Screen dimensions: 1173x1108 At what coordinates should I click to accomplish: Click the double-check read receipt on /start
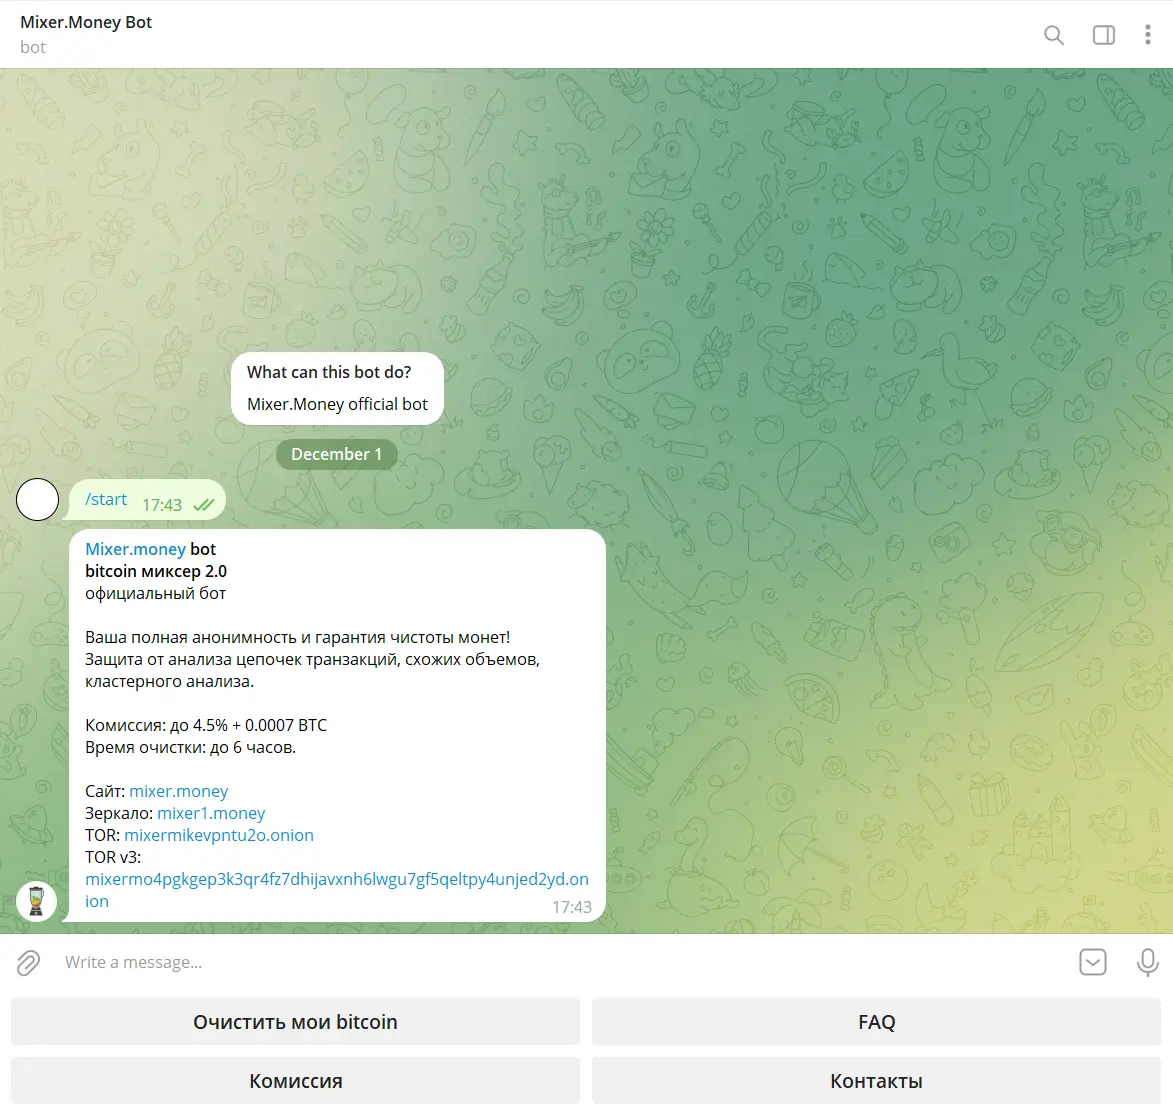pyautogui.click(x=203, y=505)
